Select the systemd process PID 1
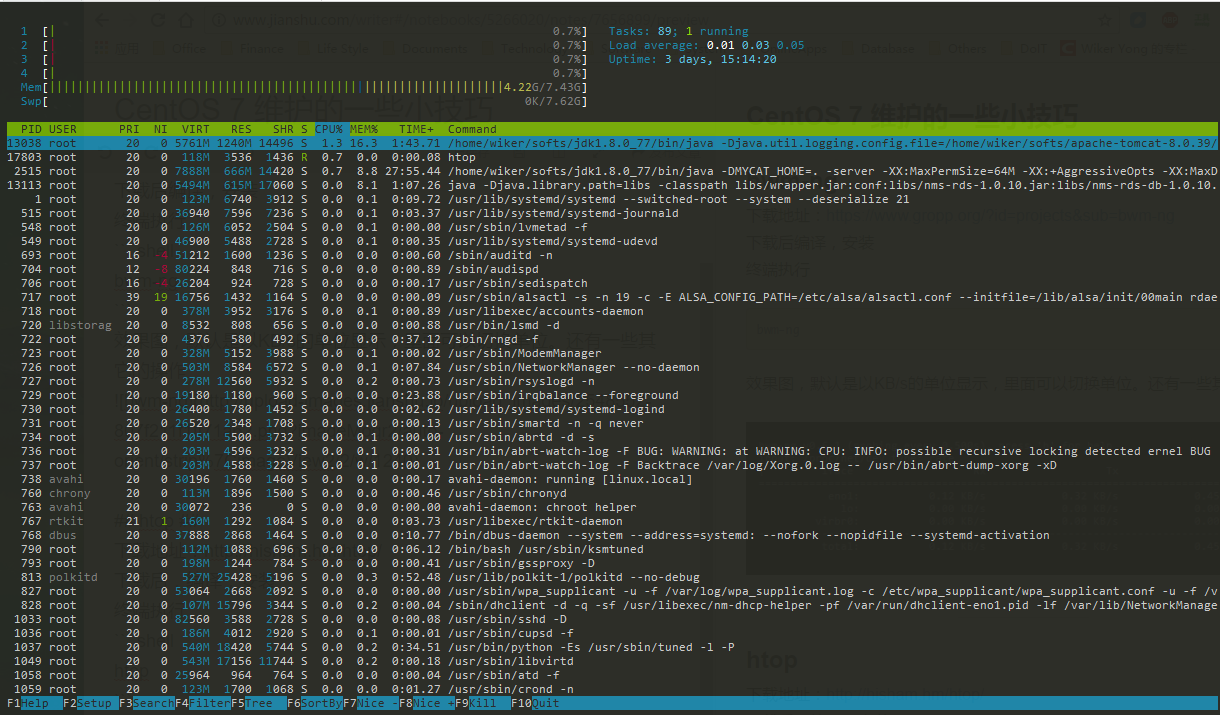This screenshot has height=715, width=1220. (x=610, y=199)
